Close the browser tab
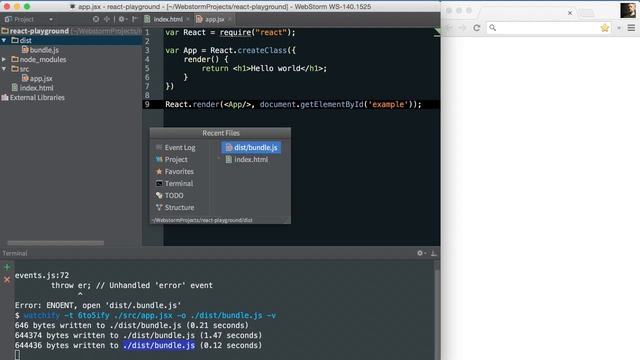 (570, 13)
